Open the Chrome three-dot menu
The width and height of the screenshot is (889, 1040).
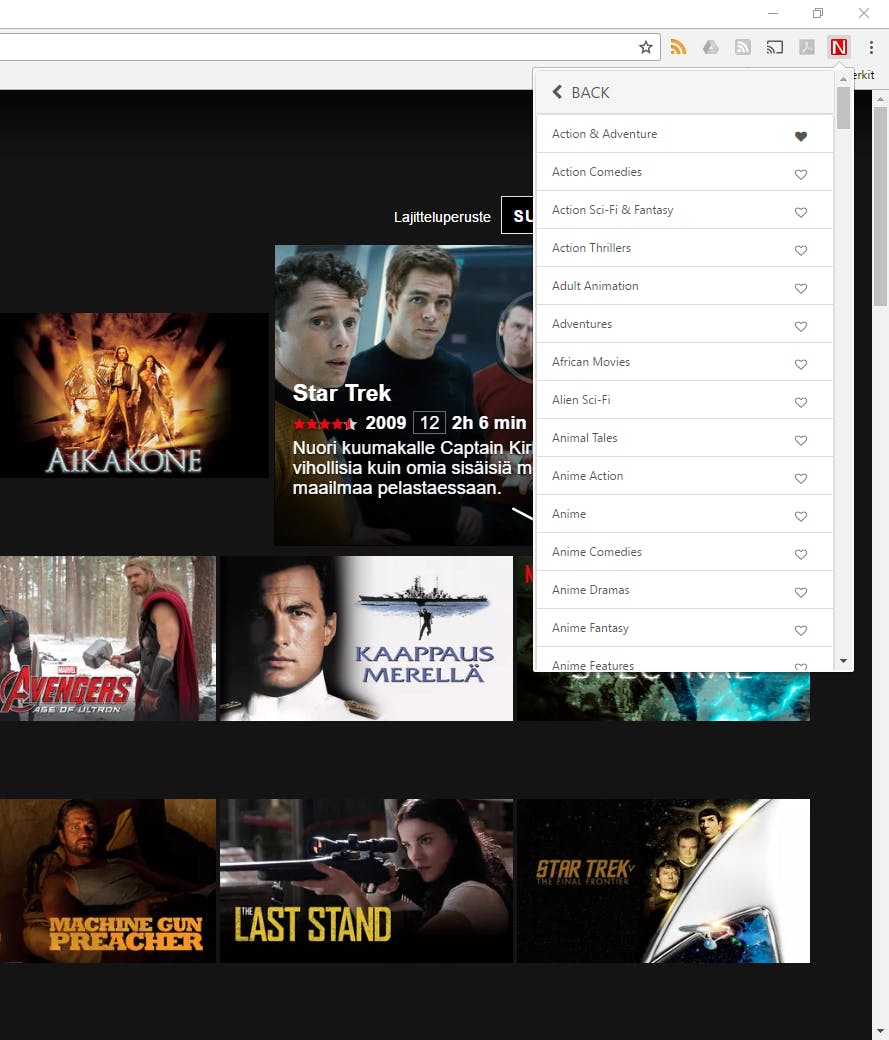871,47
